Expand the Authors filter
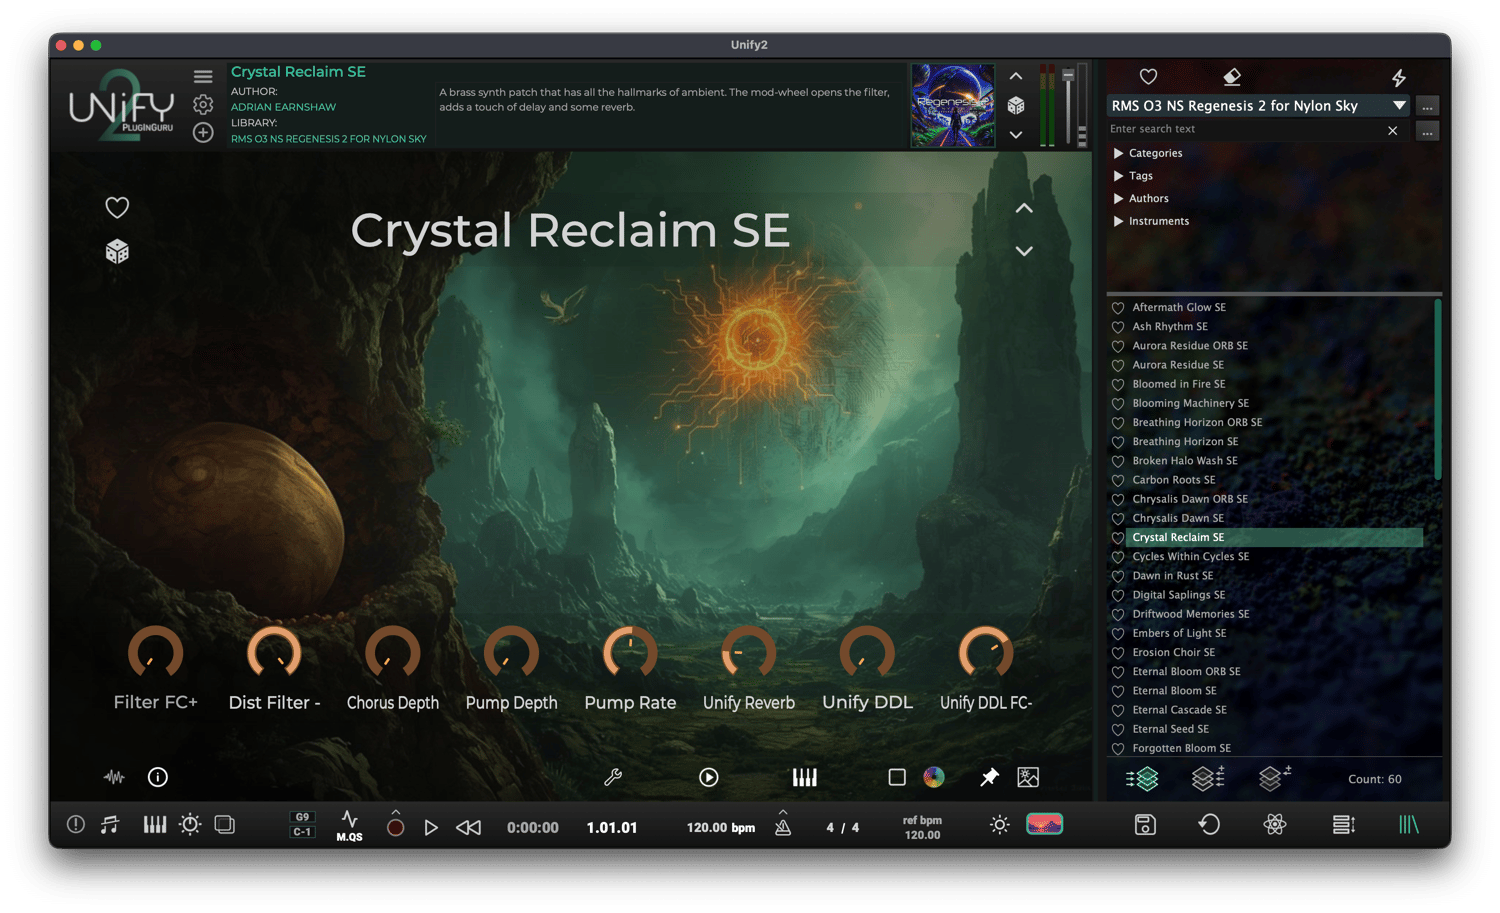The image size is (1500, 913). [x=1118, y=199]
